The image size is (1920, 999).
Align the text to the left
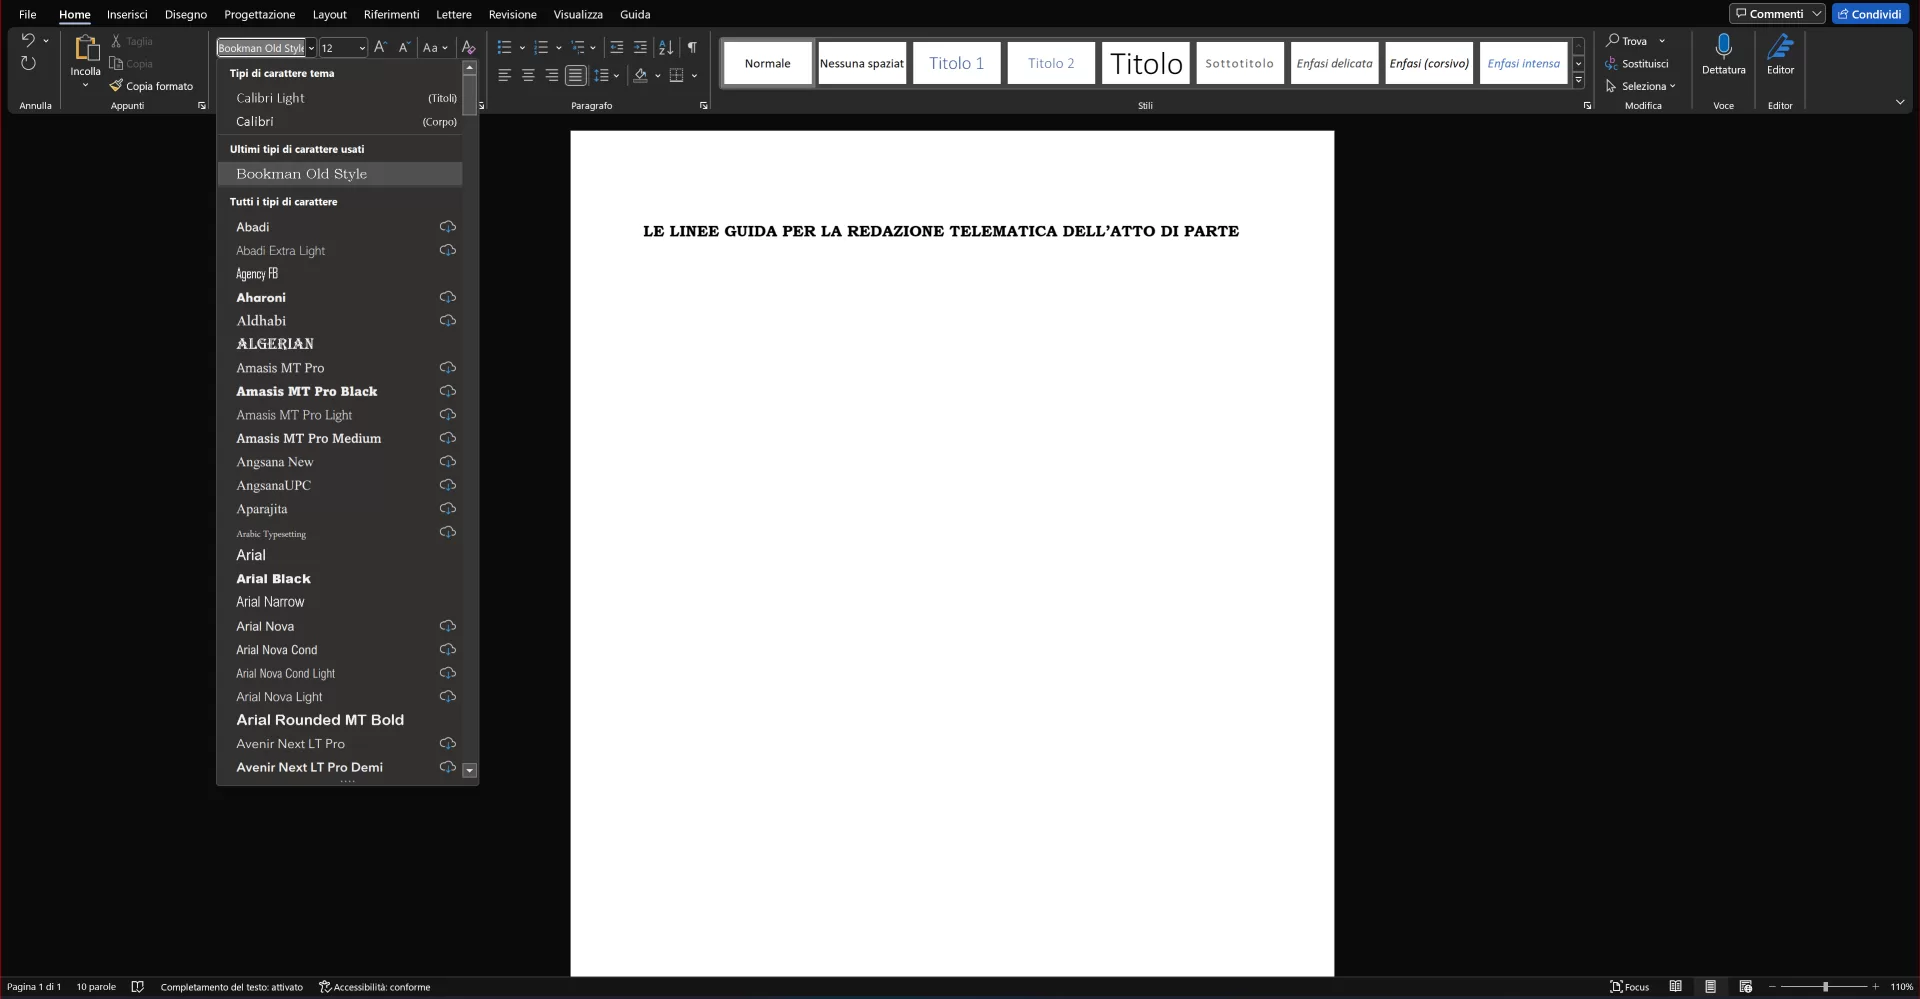[x=504, y=75]
